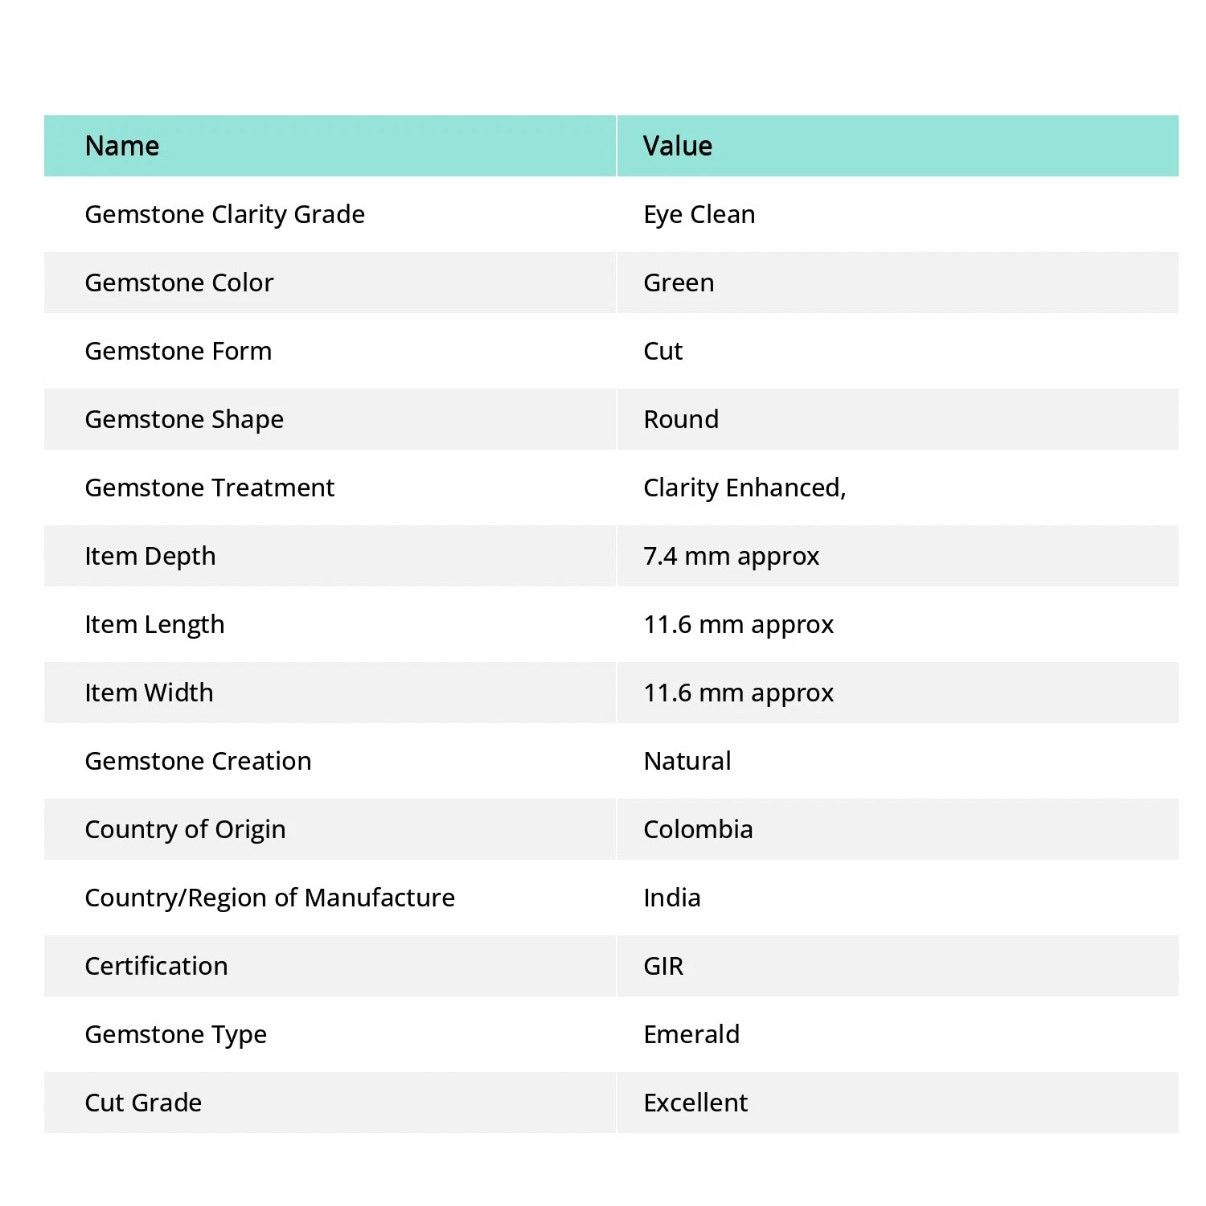Select the Clarity Enhanced treatment value

point(744,488)
